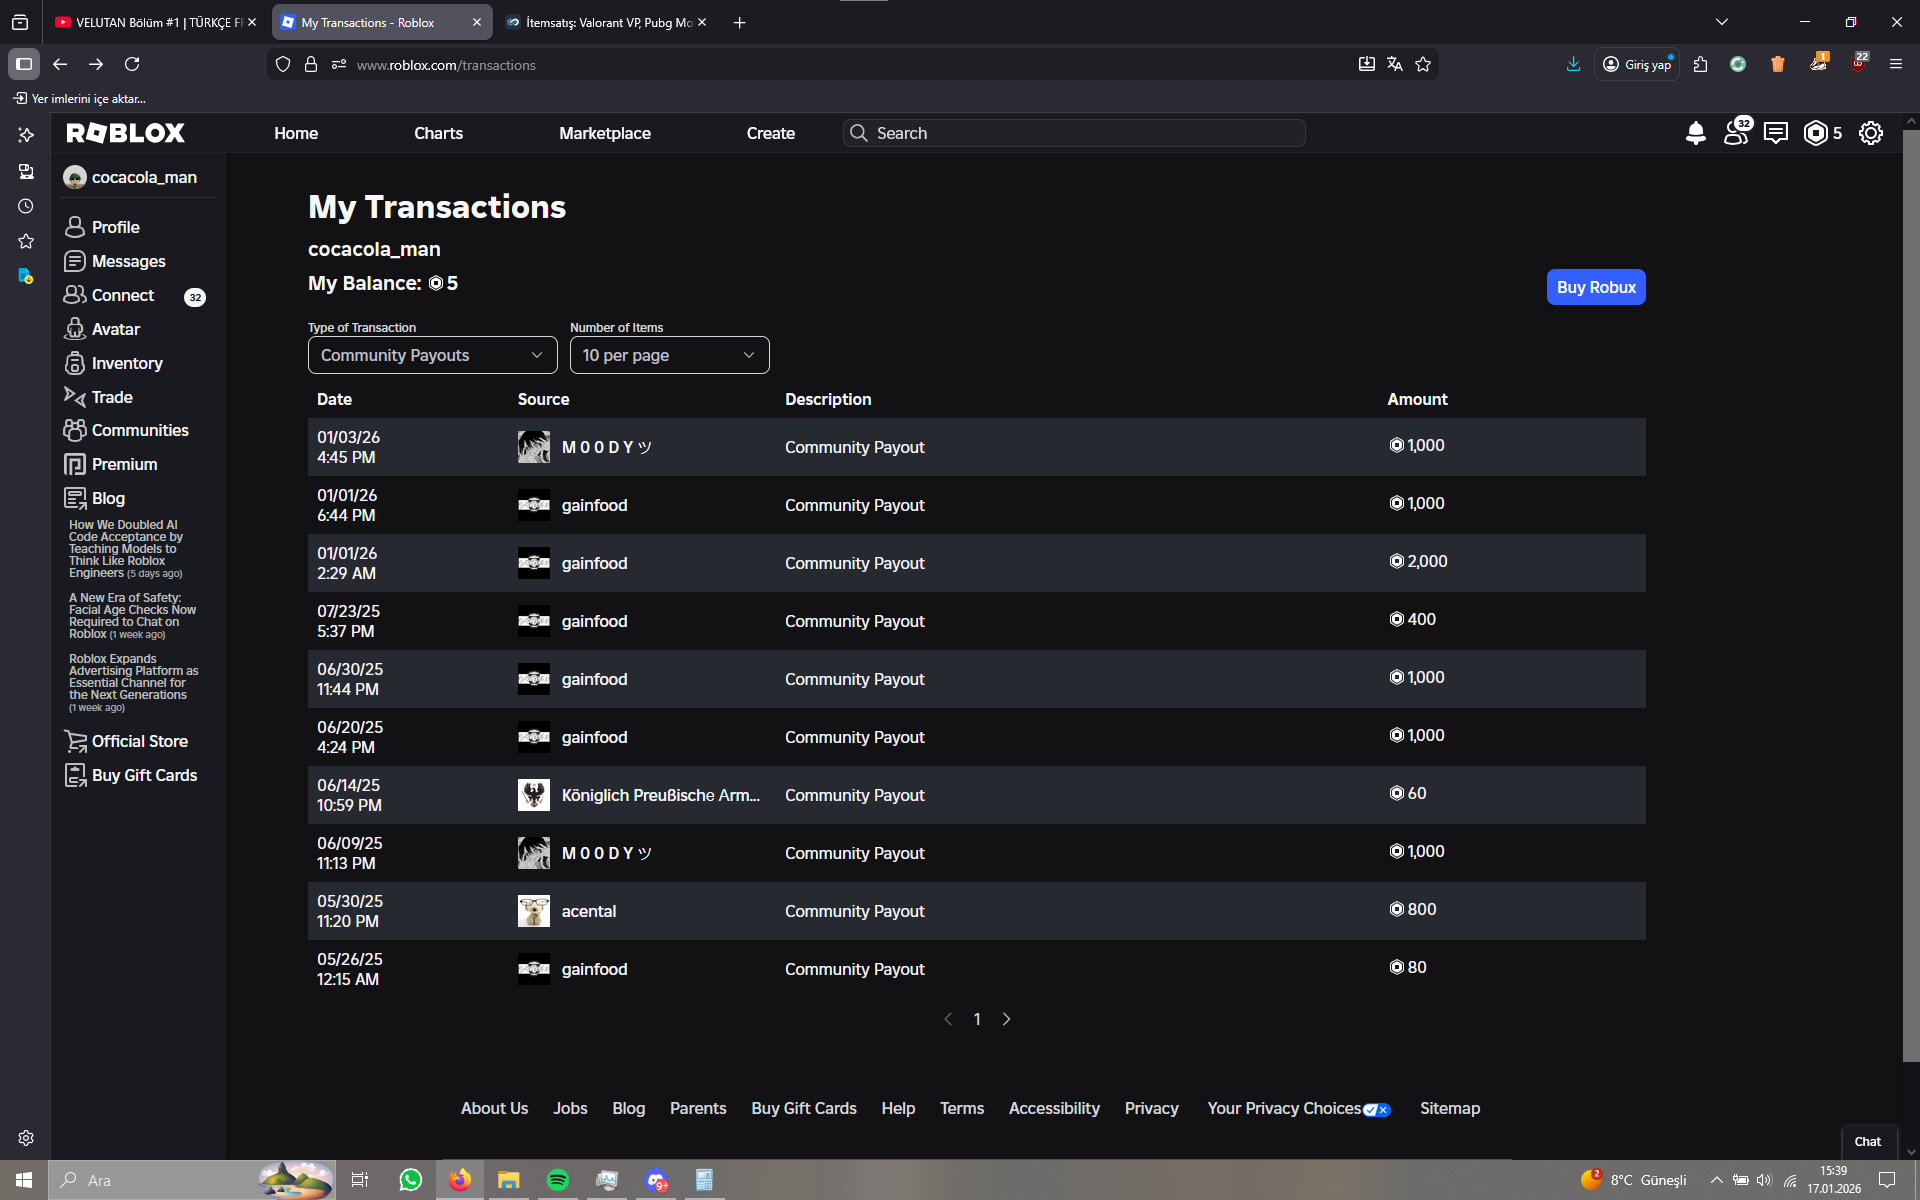The width and height of the screenshot is (1920, 1200).
Task: Click the Windows taskbar search box
Action: click(192, 1180)
